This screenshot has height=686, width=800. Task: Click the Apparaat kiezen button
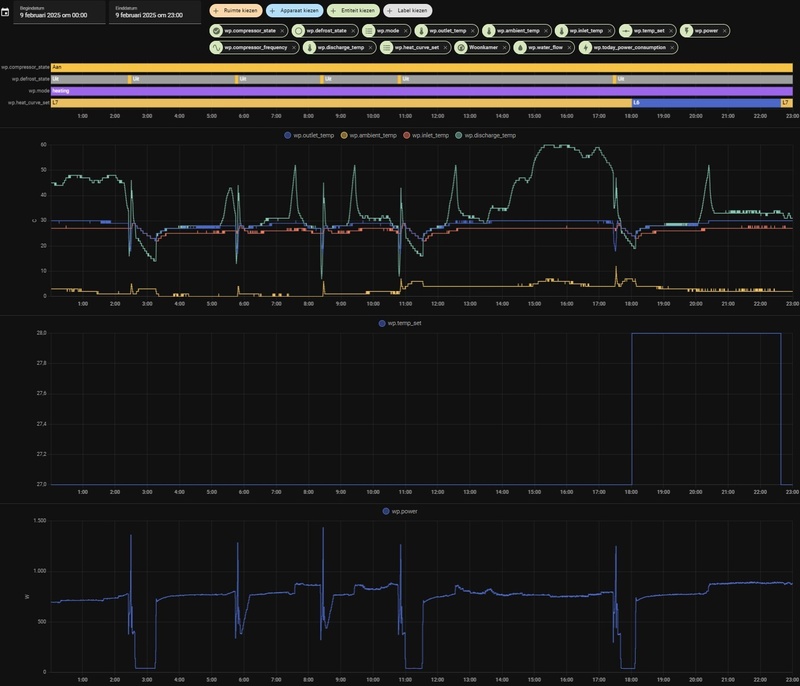click(294, 10)
